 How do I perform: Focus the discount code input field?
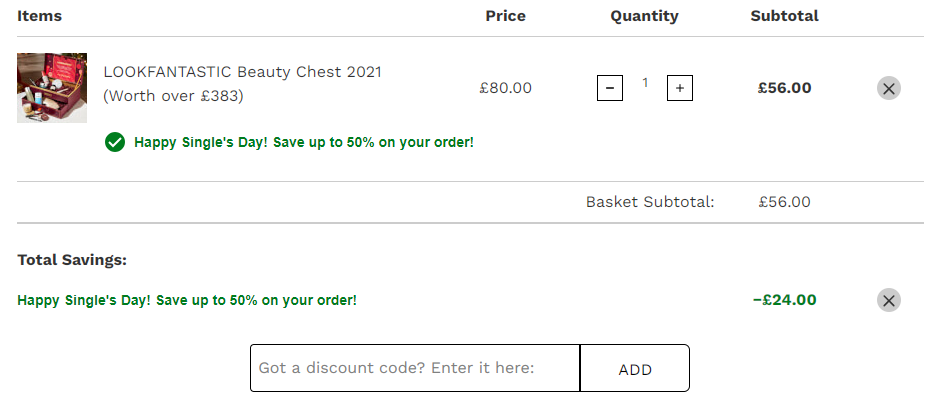point(415,368)
